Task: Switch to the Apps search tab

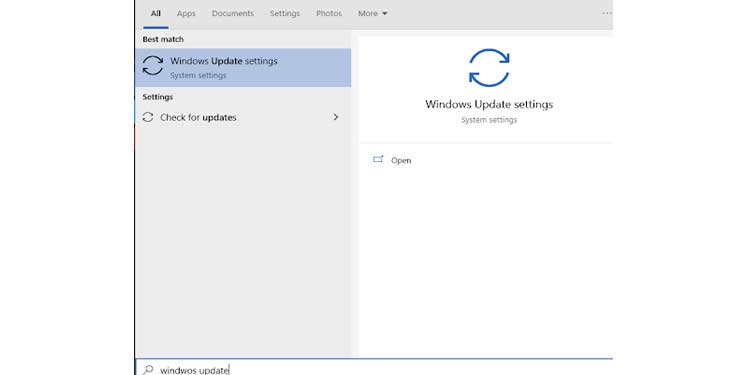Action: coord(186,13)
